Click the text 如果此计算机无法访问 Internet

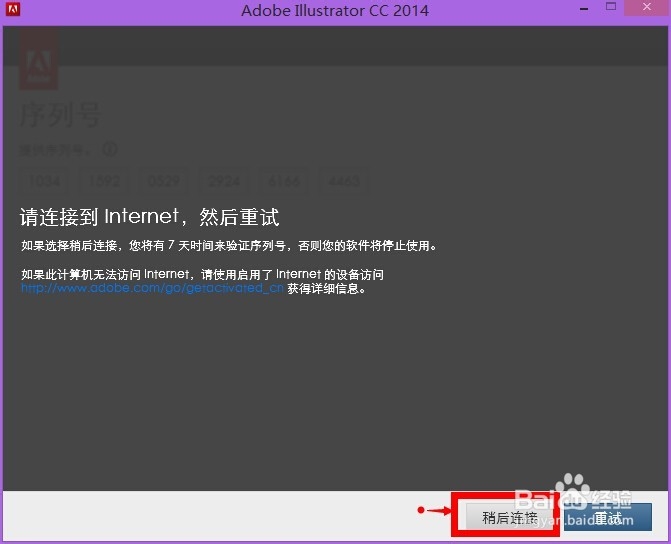click(x=105, y=274)
